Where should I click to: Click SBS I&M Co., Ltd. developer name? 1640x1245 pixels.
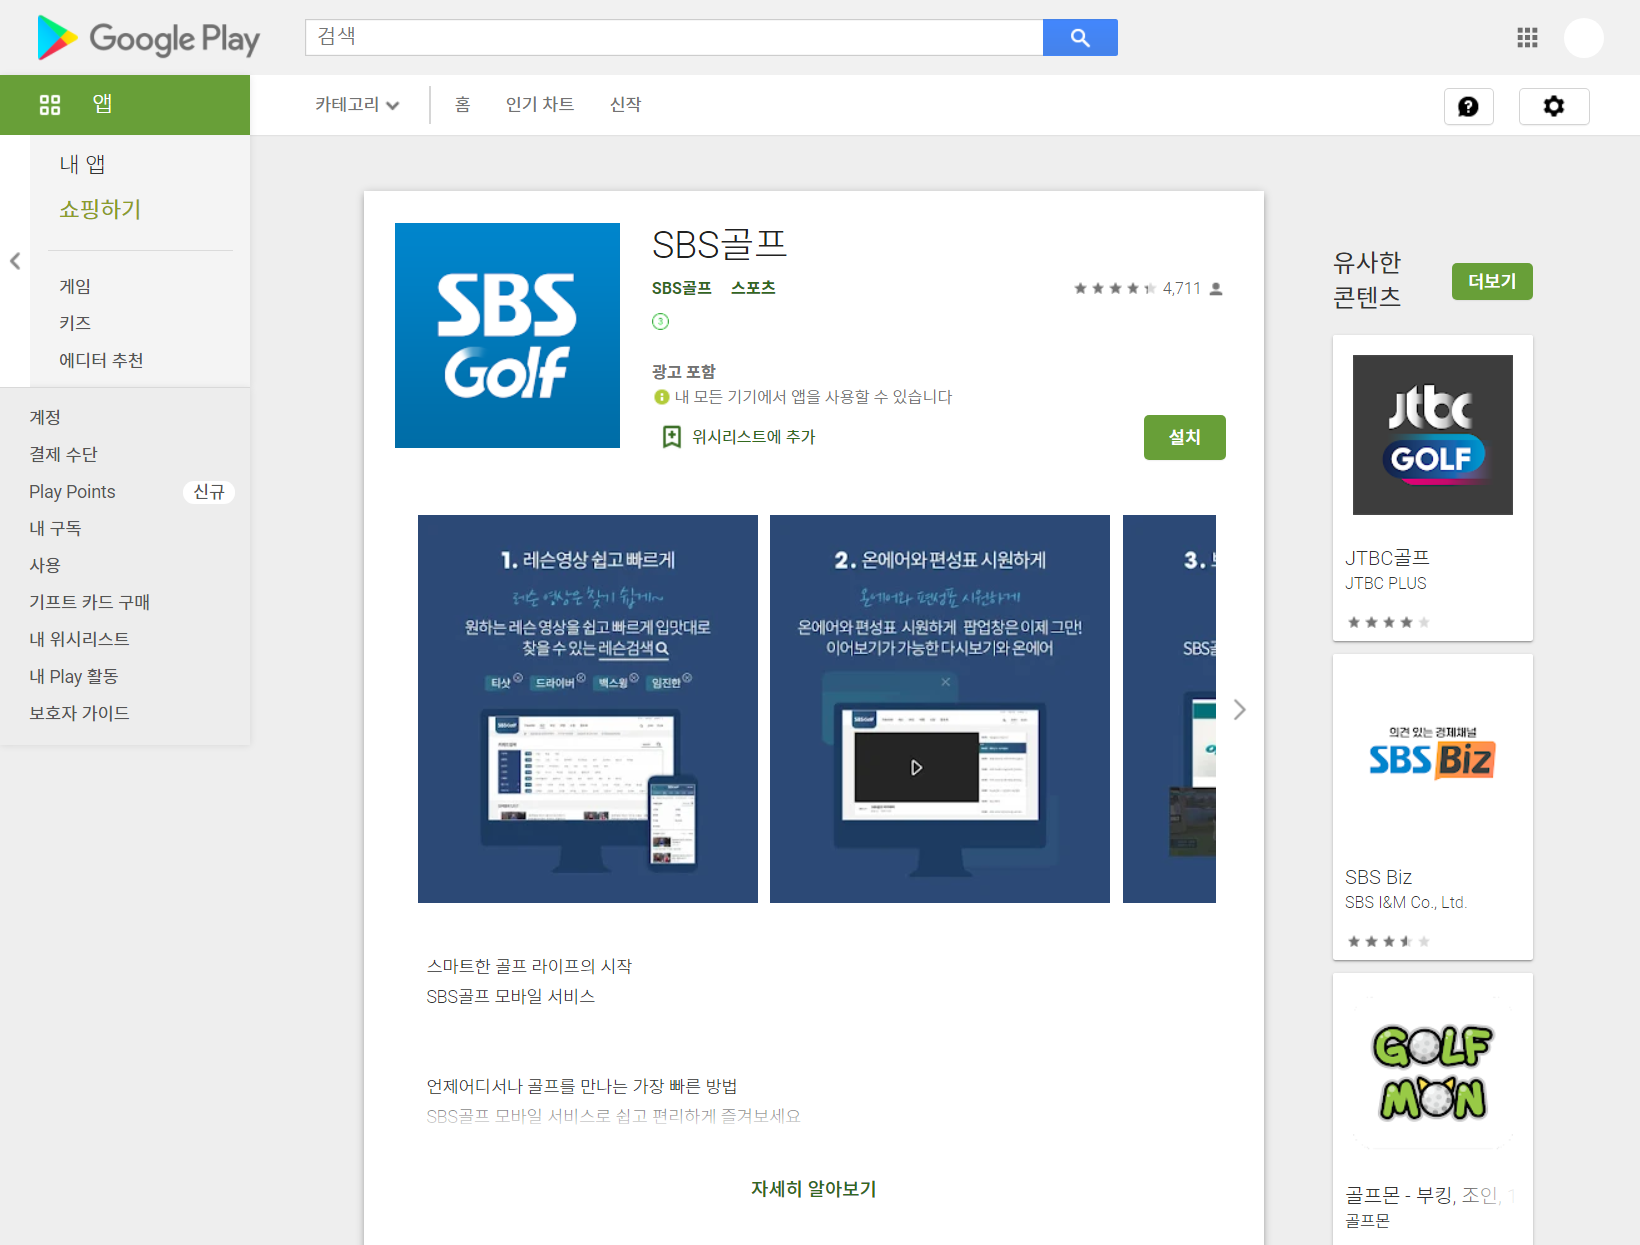click(1405, 902)
